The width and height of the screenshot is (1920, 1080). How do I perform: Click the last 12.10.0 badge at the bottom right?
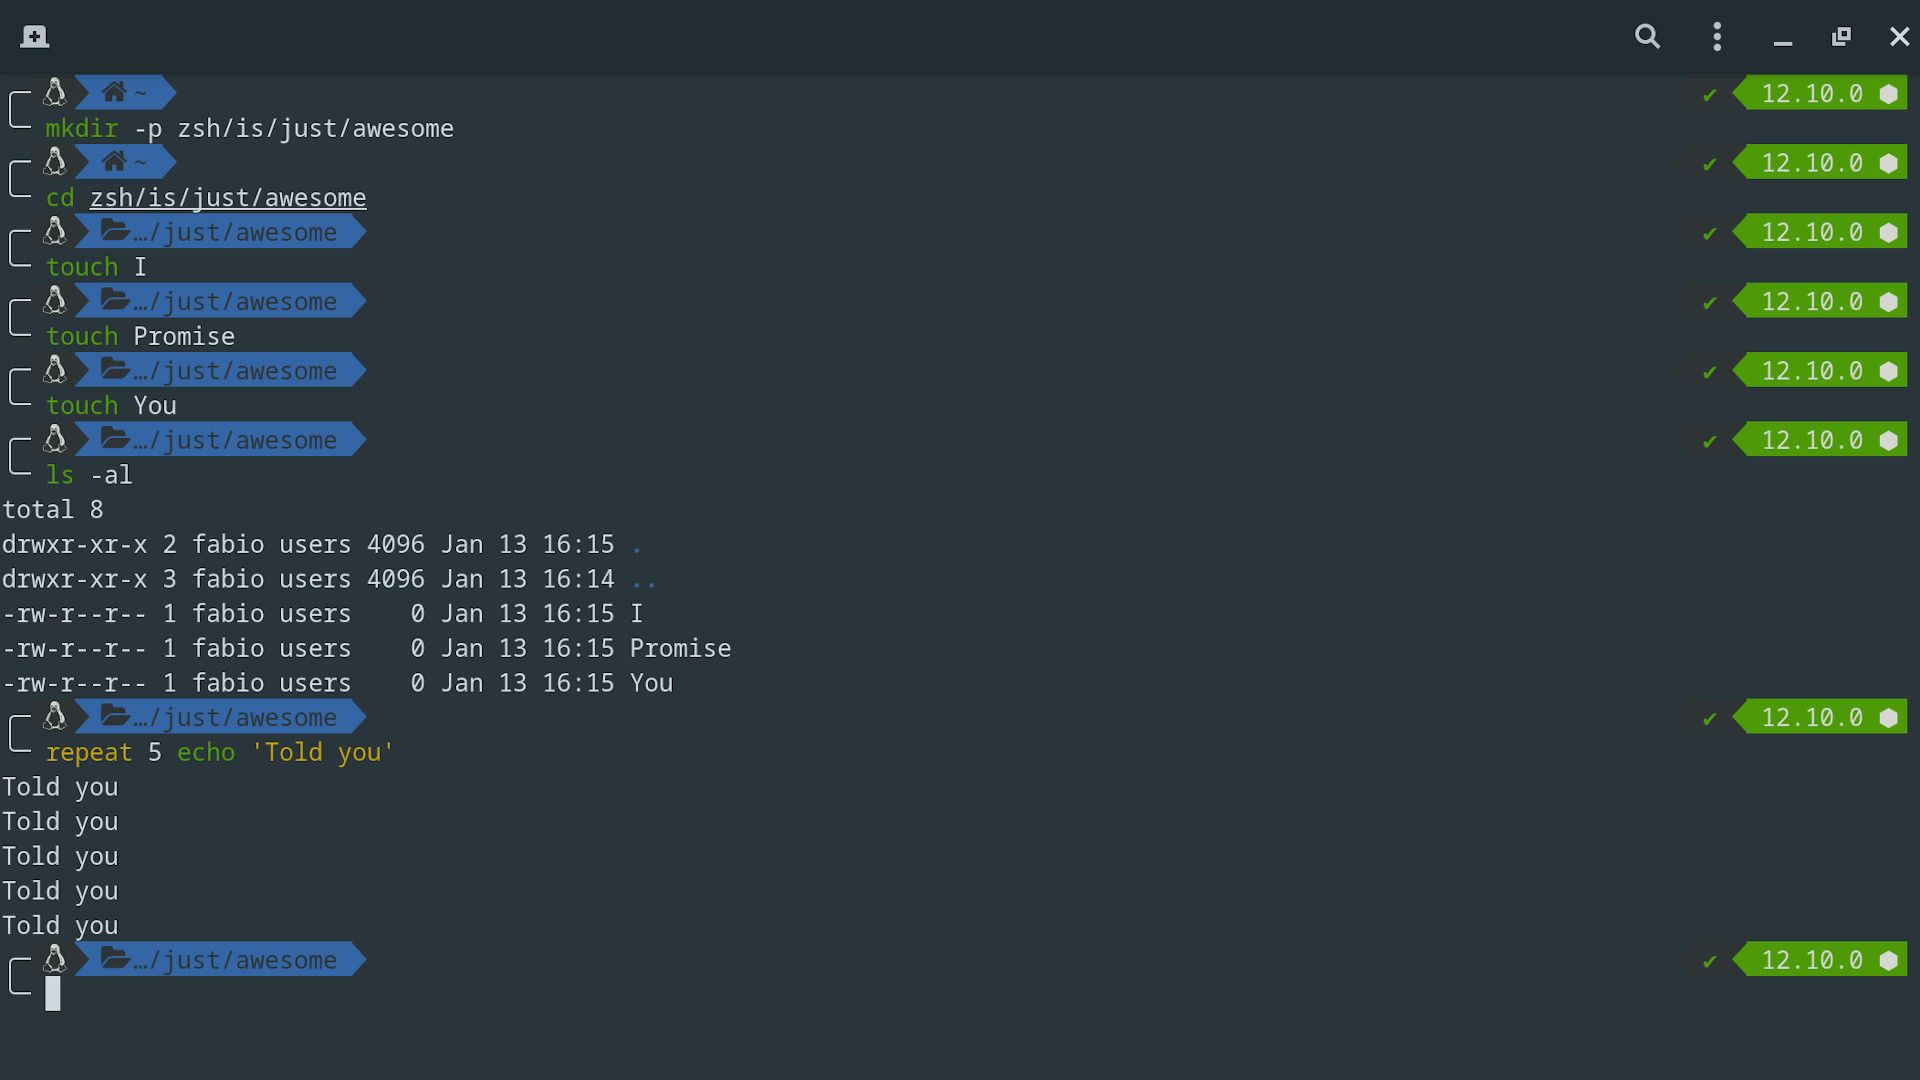[1812, 960]
